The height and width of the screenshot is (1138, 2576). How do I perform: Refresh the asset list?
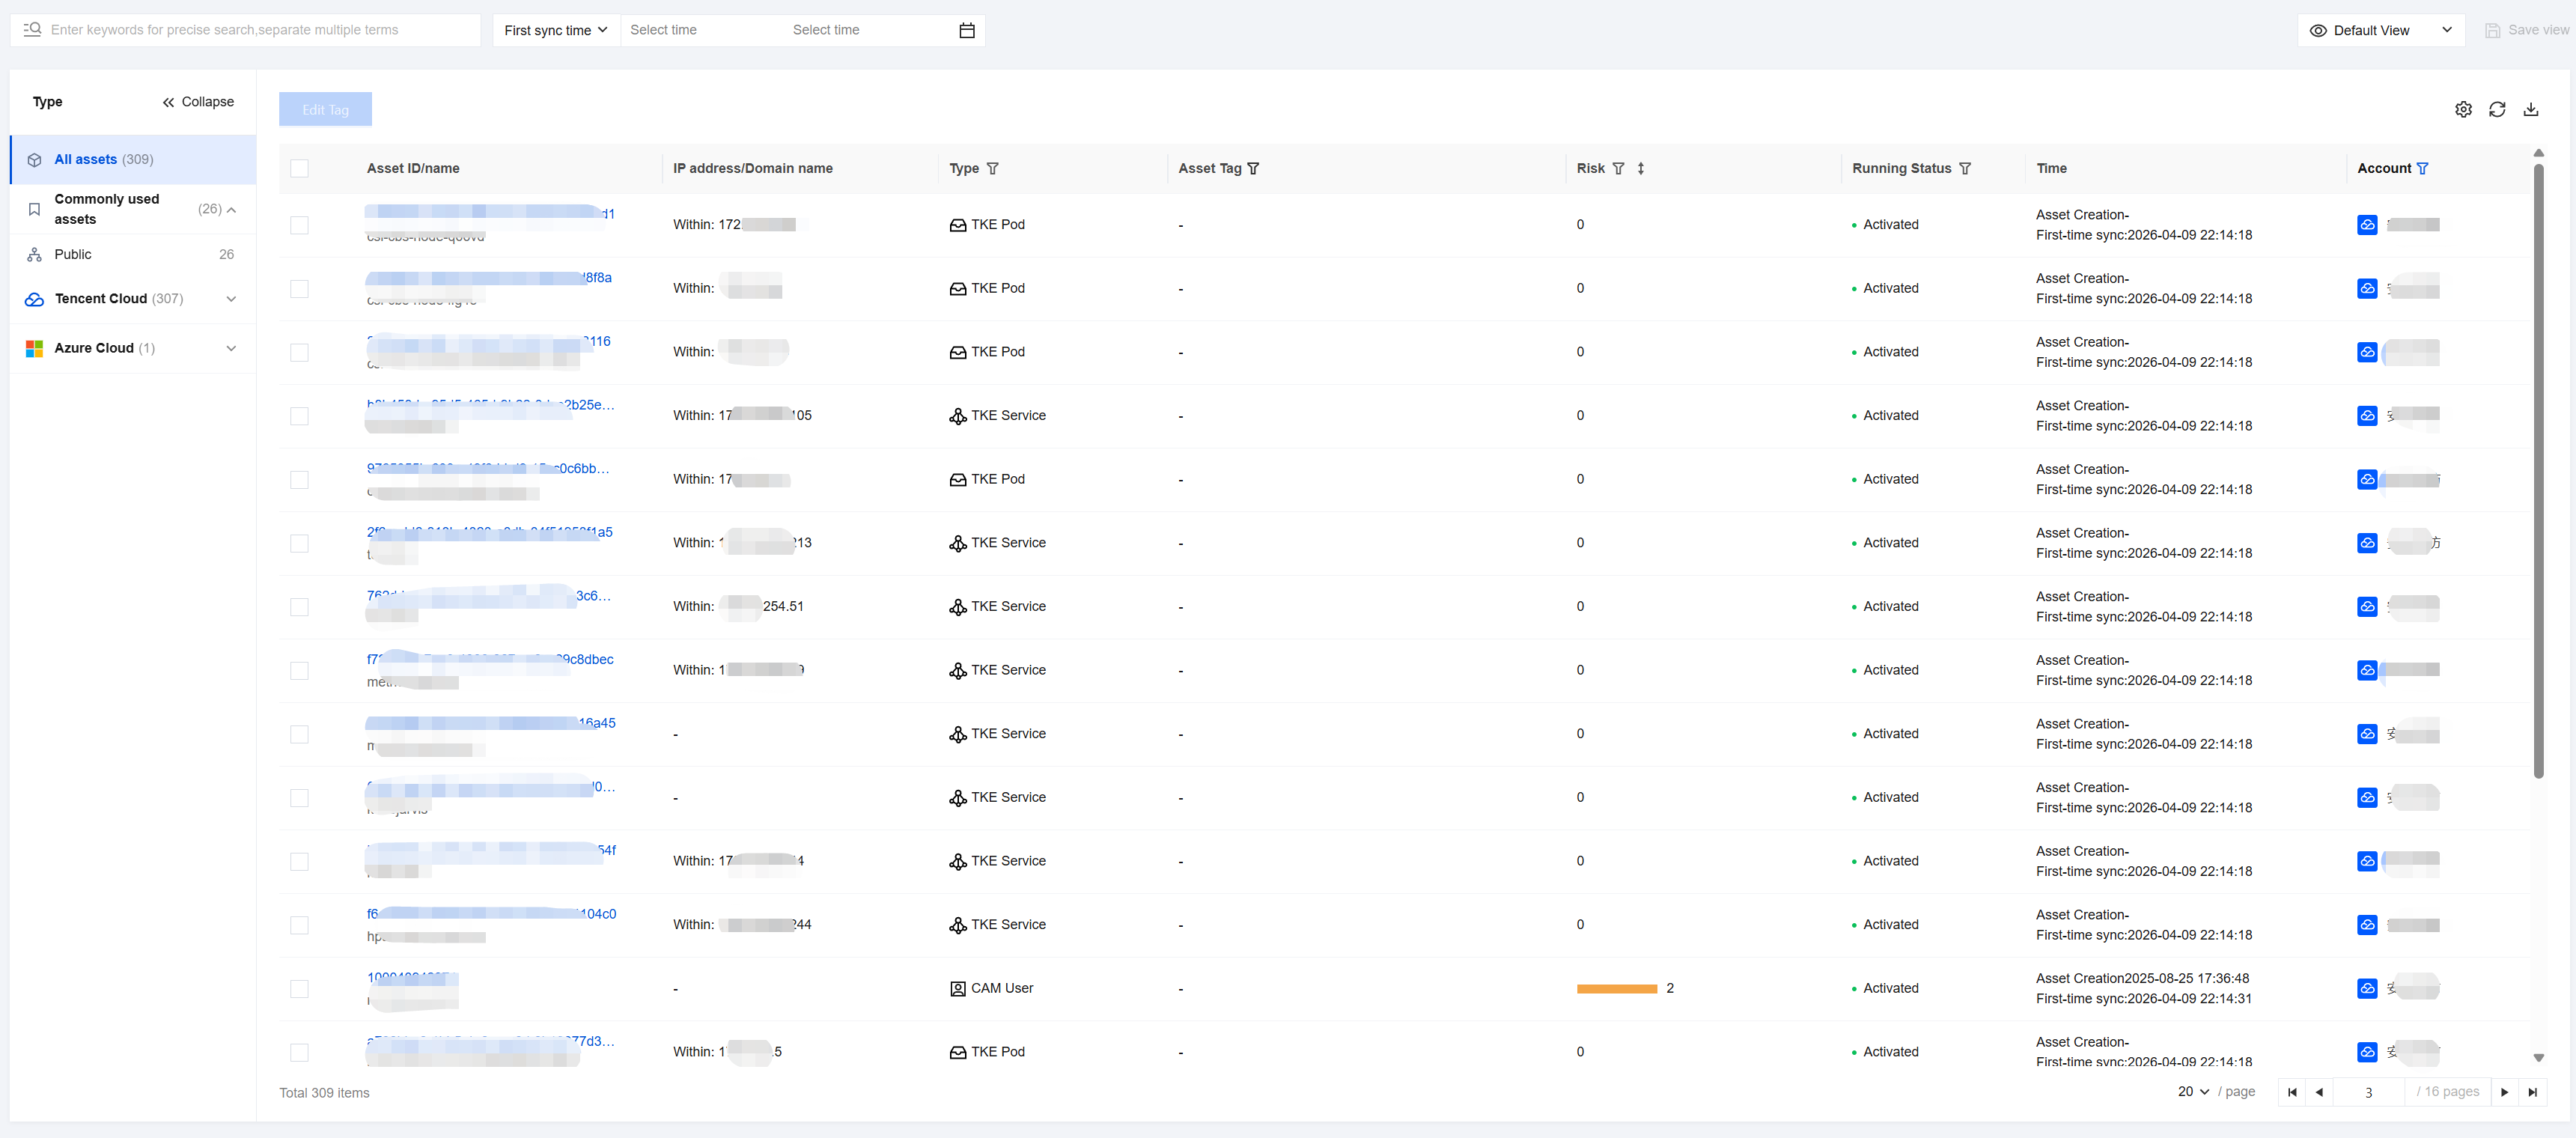pyautogui.click(x=2497, y=110)
